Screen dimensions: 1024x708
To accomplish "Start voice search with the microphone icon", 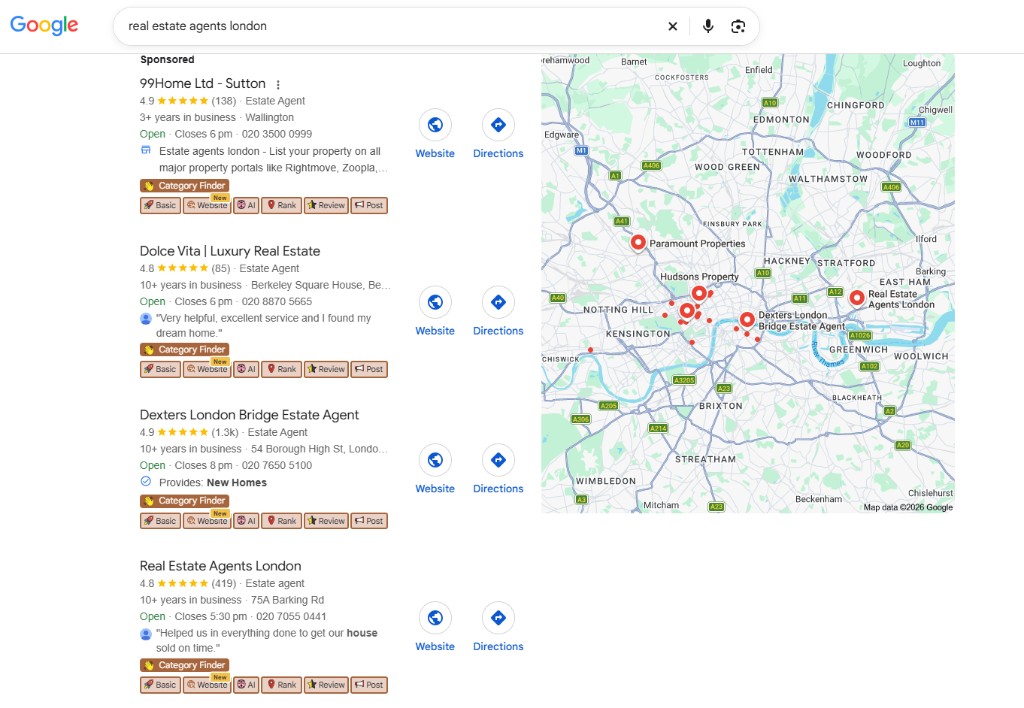I will [708, 26].
